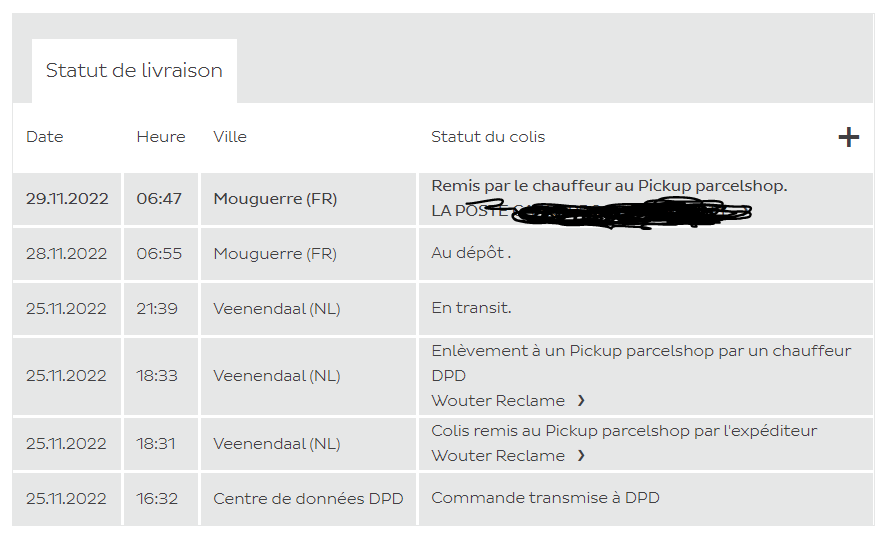Screen dimensions: 885x546
Task: Click chevron beside Wouter Reclame at 18:33
Action: pos(581,401)
